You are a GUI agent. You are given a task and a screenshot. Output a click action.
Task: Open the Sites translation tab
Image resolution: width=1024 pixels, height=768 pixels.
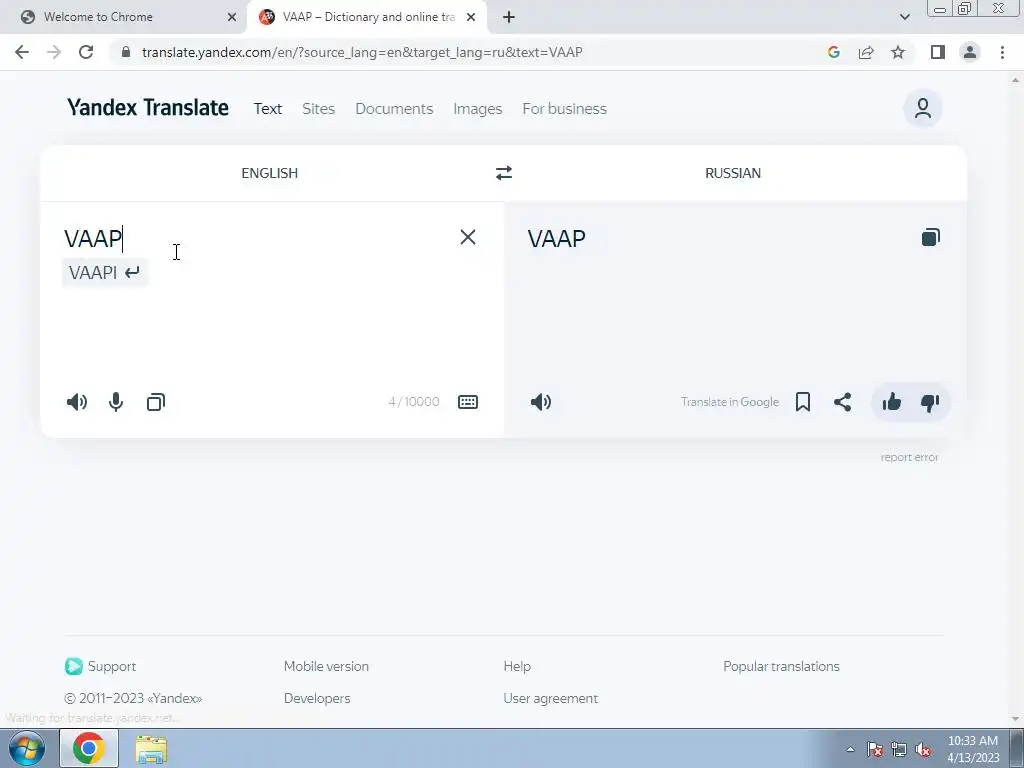tap(319, 108)
